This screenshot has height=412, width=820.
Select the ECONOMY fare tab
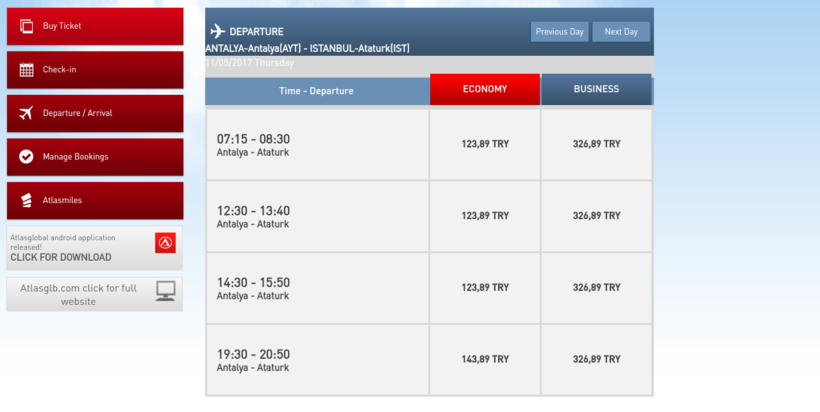click(485, 90)
